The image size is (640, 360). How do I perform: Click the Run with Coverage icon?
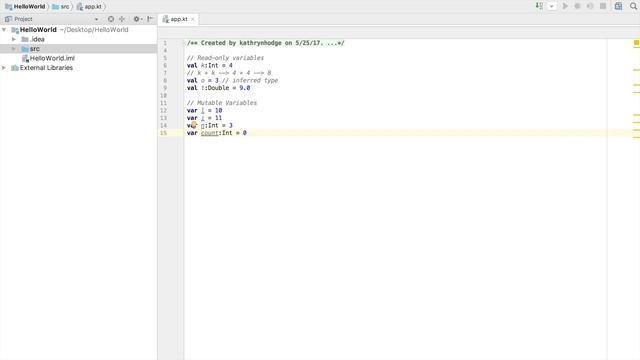coord(590,6)
